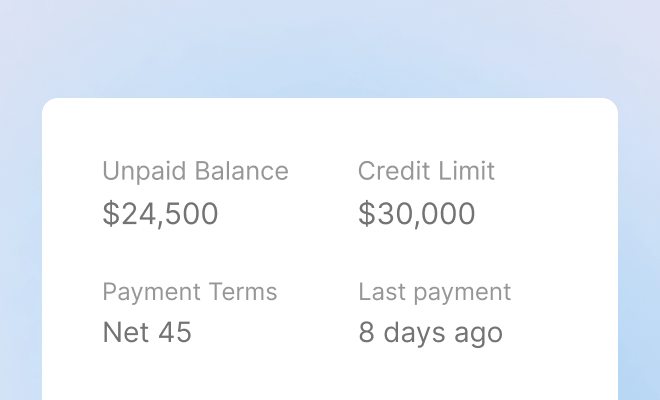660x400 pixels.
Task: Click the digit 8 in "8 days ago"
Action: coord(366,333)
